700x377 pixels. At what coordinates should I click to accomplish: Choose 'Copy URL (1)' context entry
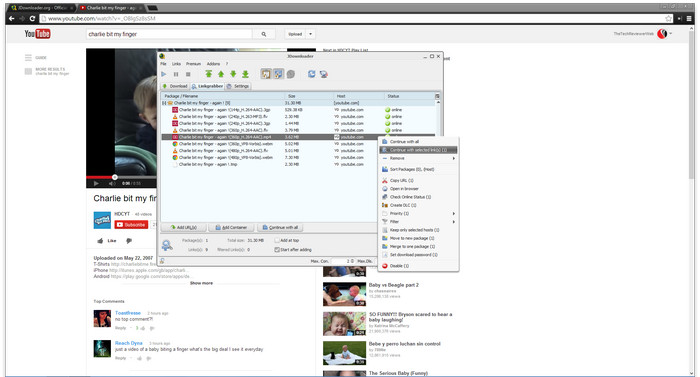coord(418,180)
